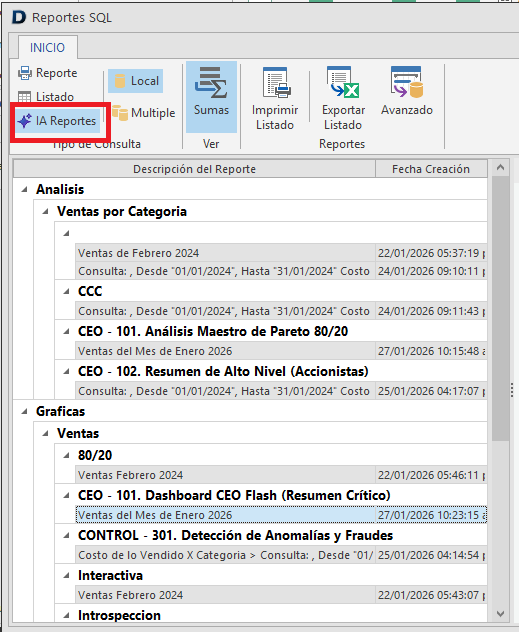Click the 22/01/2026 05:46:11 date cell
The width and height of the screenshot is (519, 632).
431,475
